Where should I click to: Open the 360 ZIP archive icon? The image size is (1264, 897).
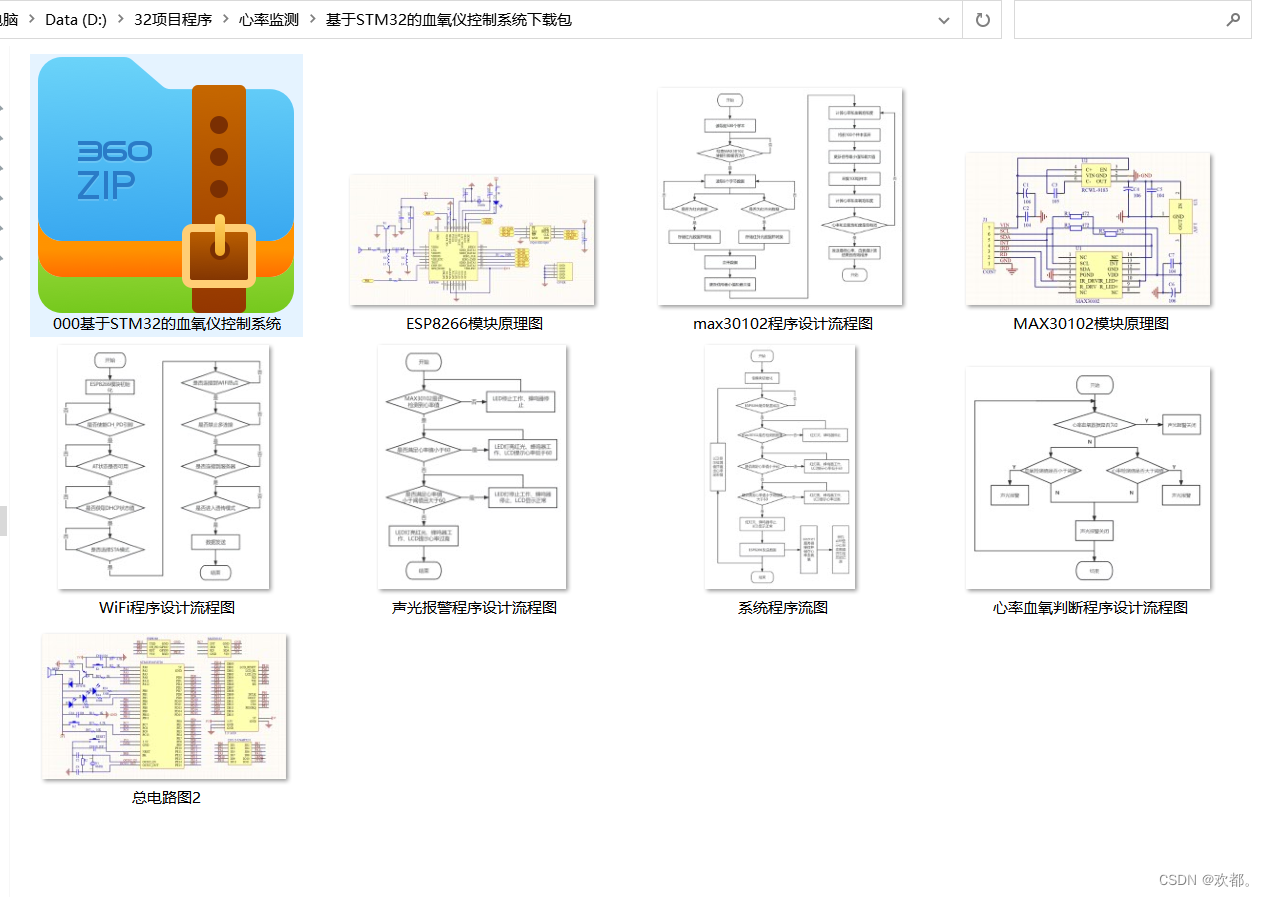click(x=166, y=187)
